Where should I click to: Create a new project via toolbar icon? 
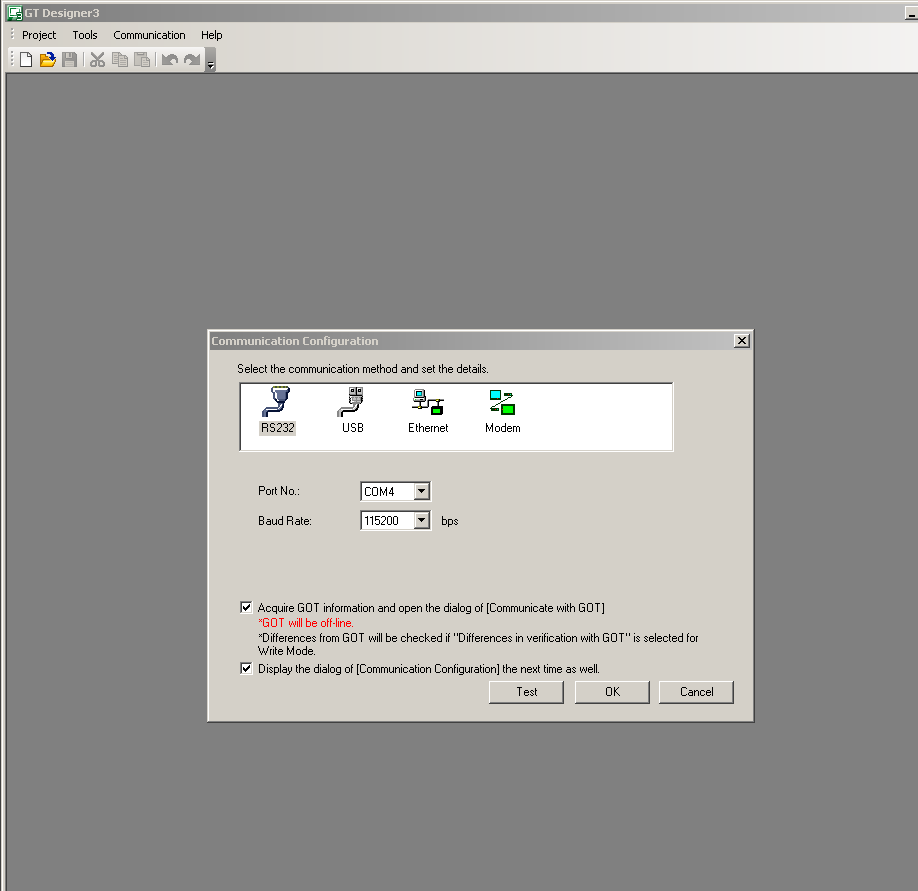click(24, 59)
